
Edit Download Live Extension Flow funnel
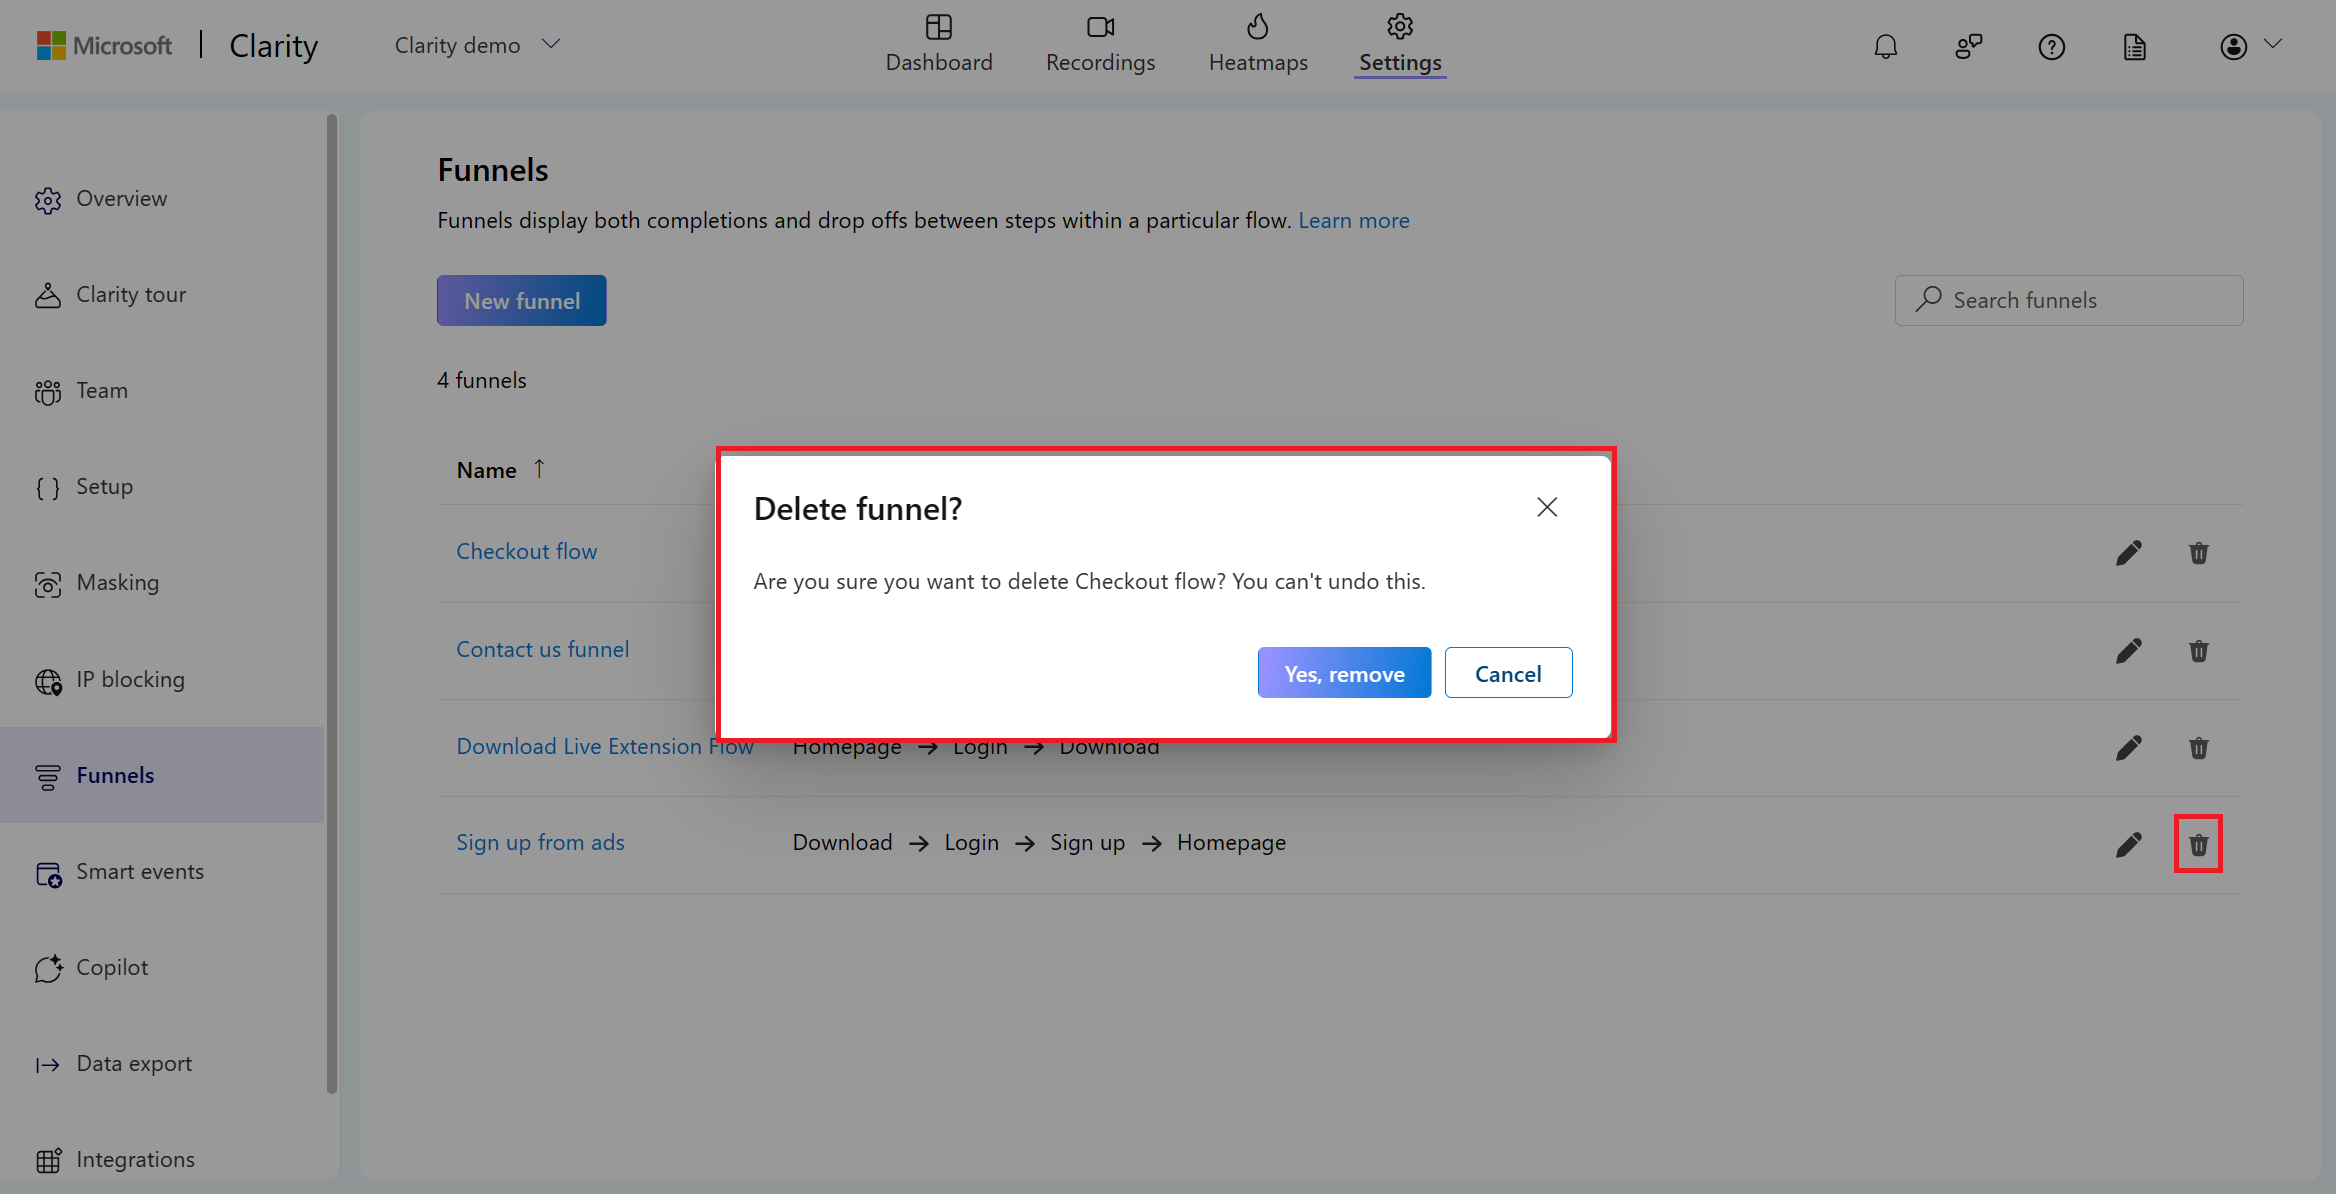[2130, 747]
